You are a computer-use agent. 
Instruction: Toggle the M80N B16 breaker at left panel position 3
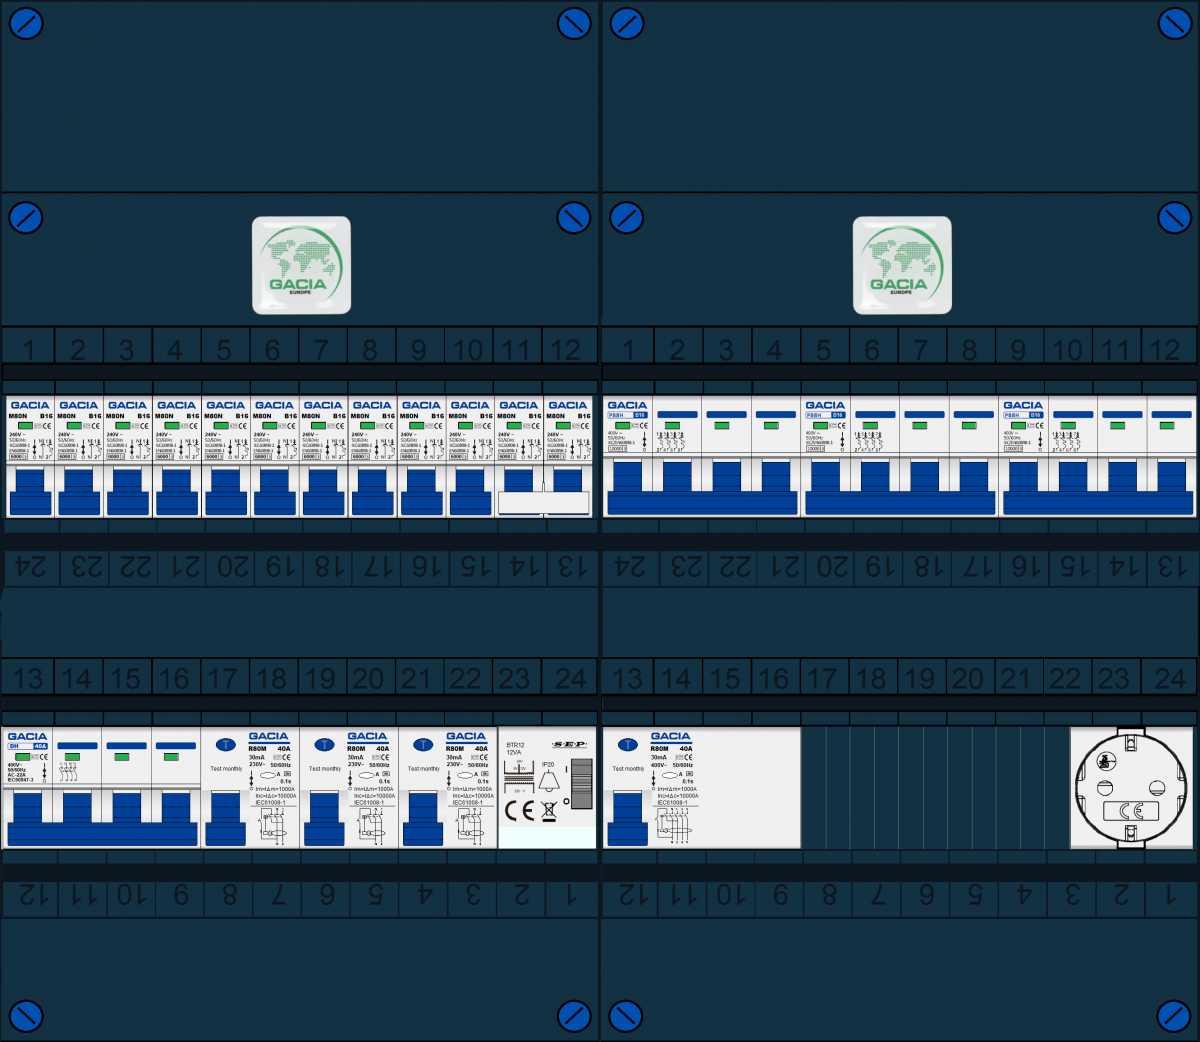128,490
